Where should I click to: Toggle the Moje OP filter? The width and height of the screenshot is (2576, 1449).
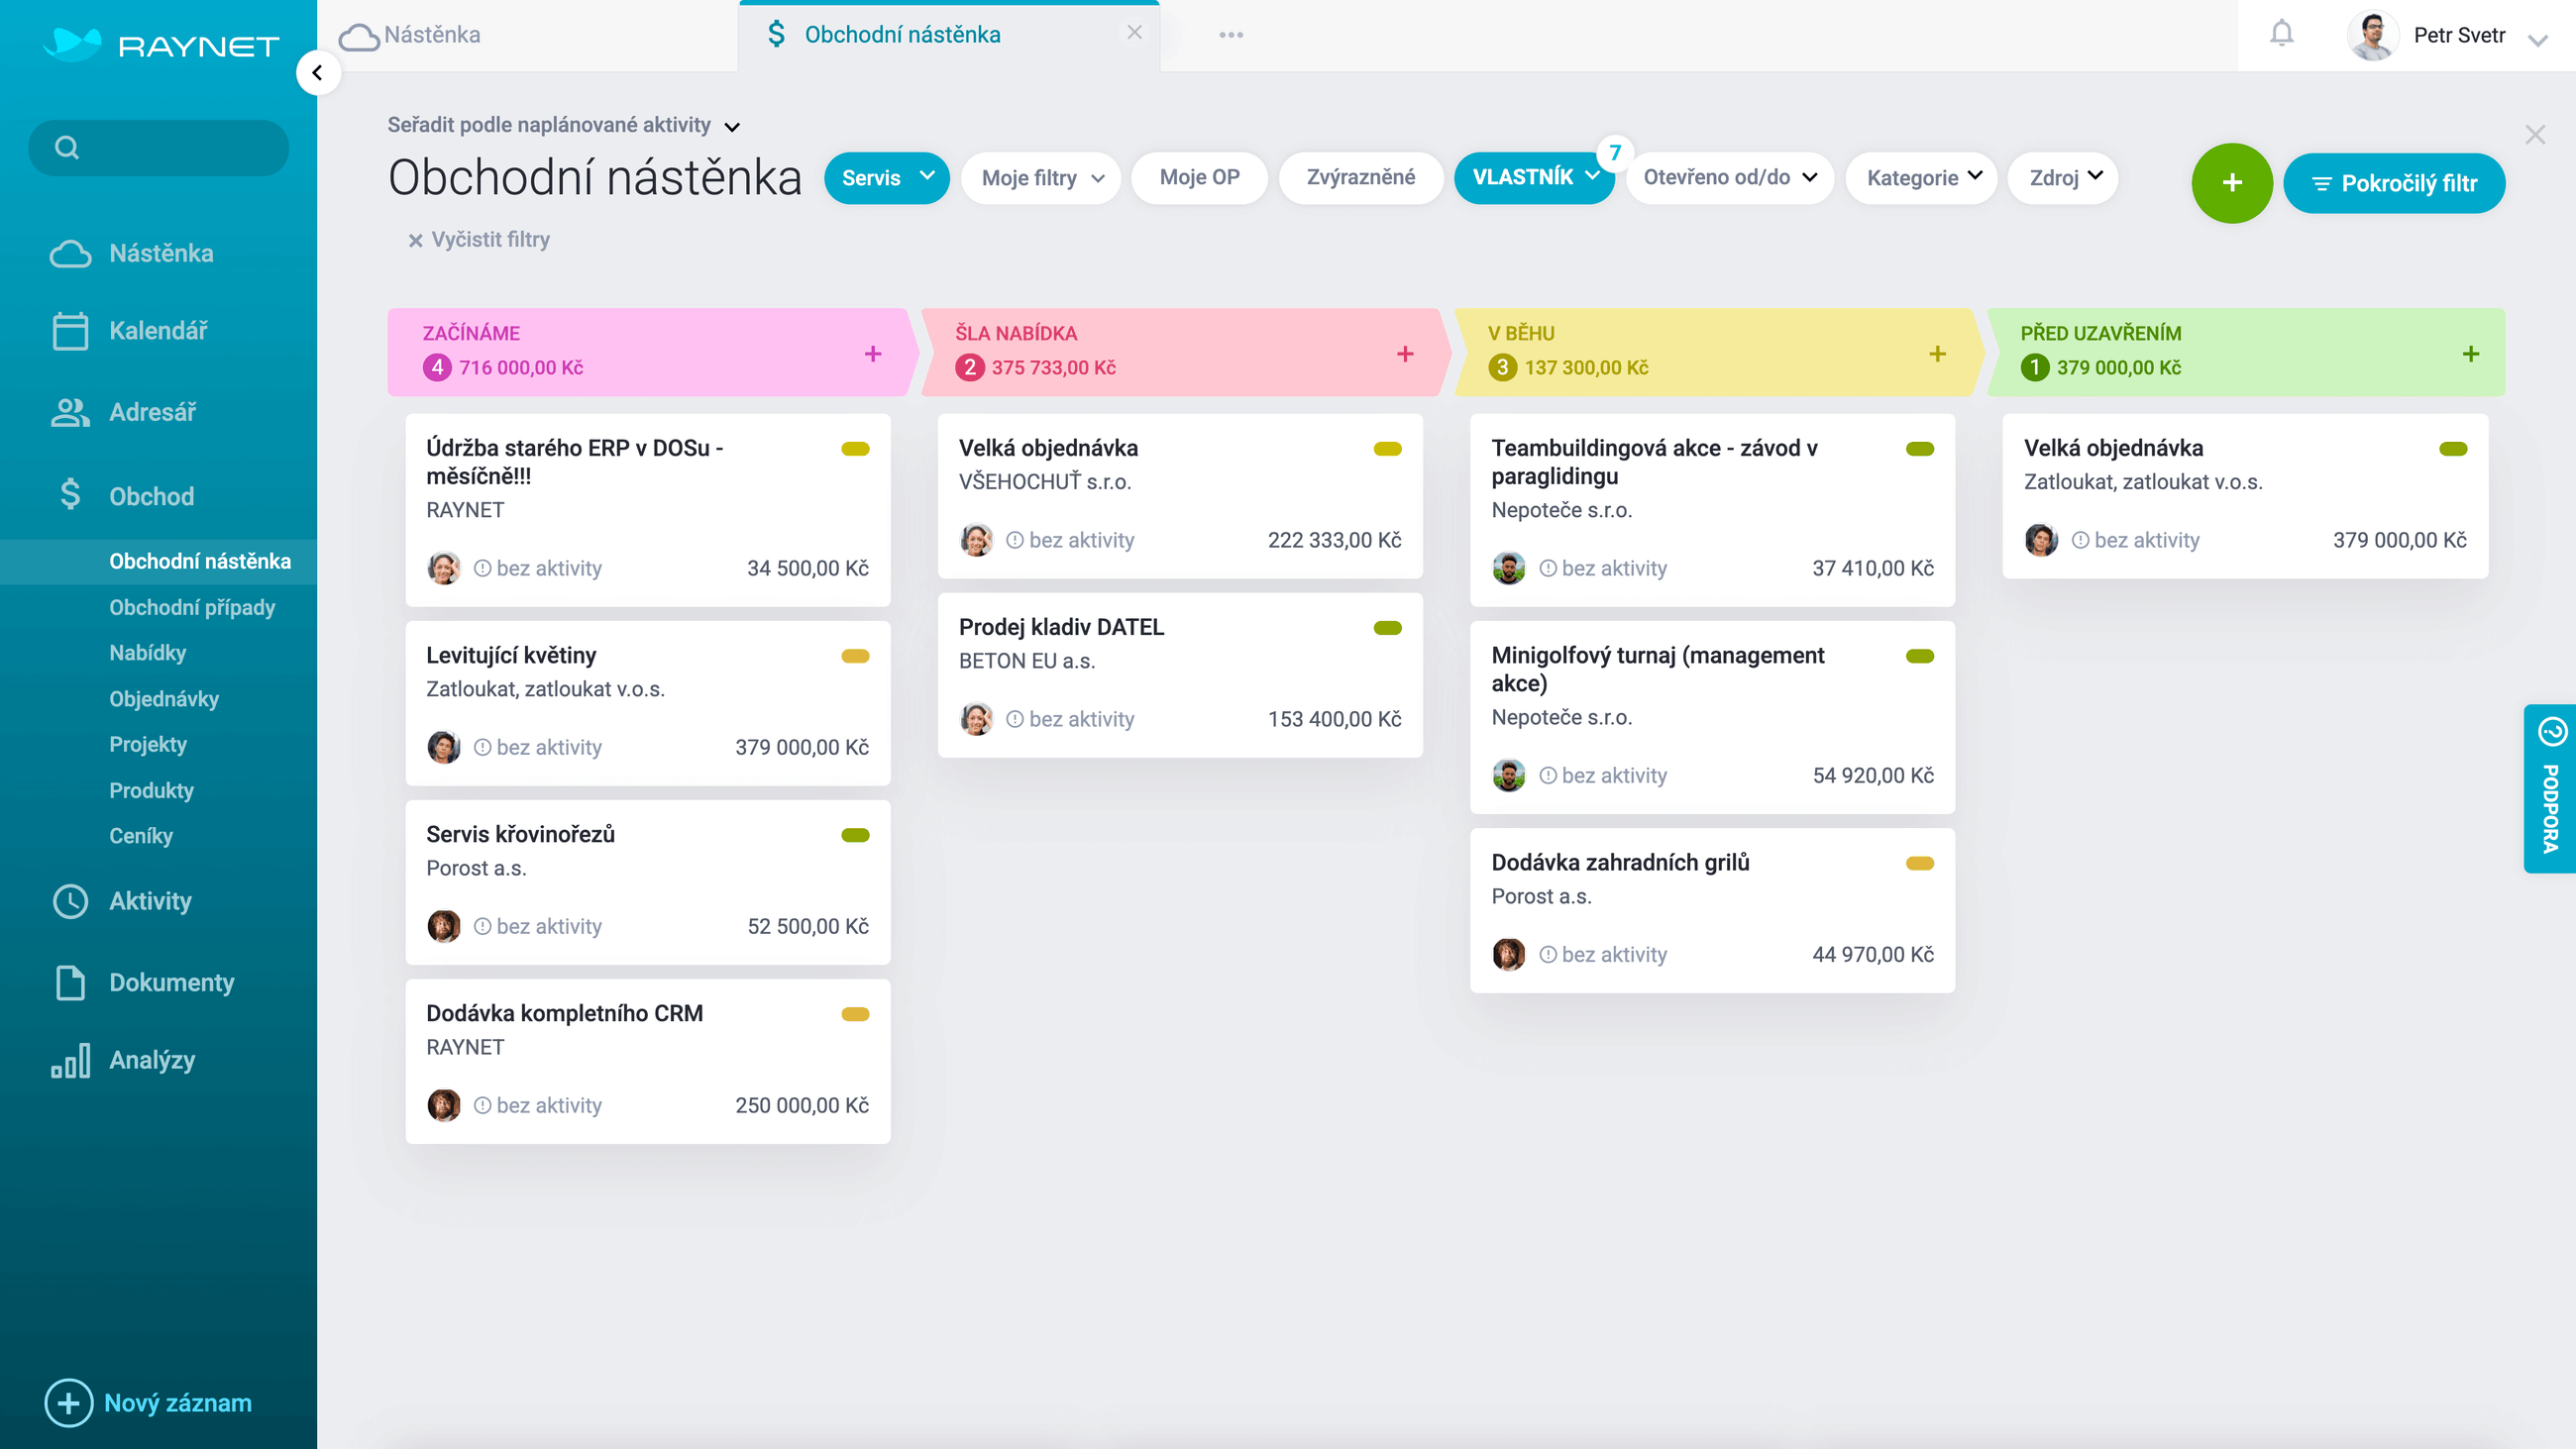(1199, 178)
